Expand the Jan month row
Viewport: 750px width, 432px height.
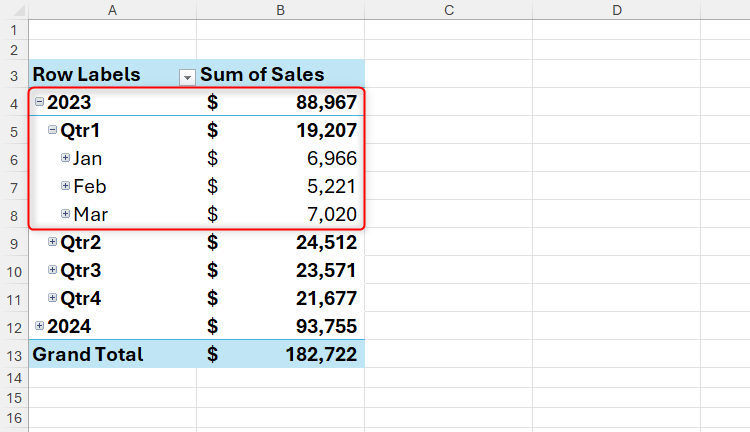coord(65,158)
